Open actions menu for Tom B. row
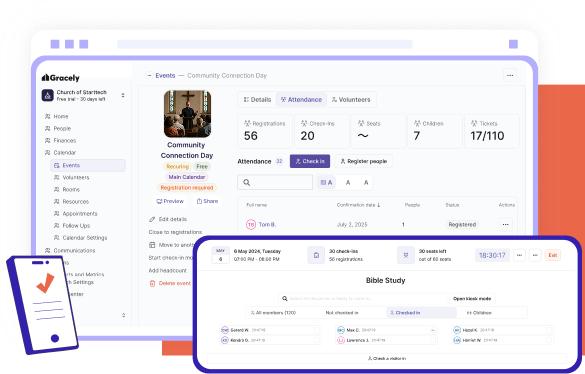The image size is (585, 374). pos(506,224)
